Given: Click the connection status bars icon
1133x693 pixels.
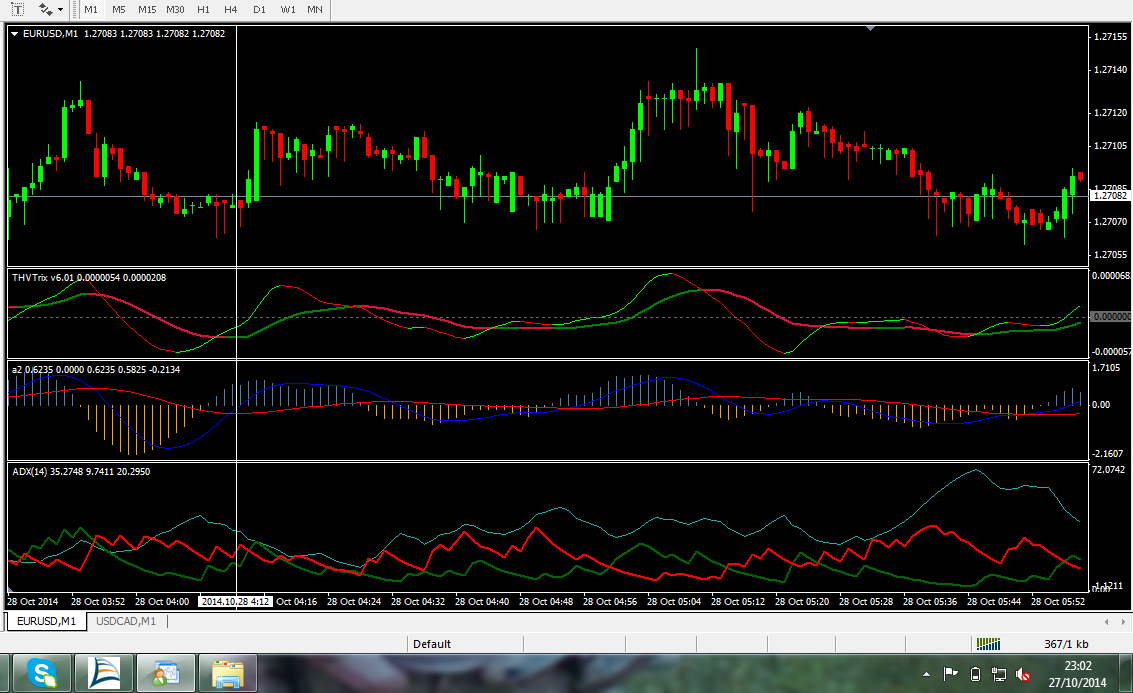Looking at the screenshot, I should point(988,644).
